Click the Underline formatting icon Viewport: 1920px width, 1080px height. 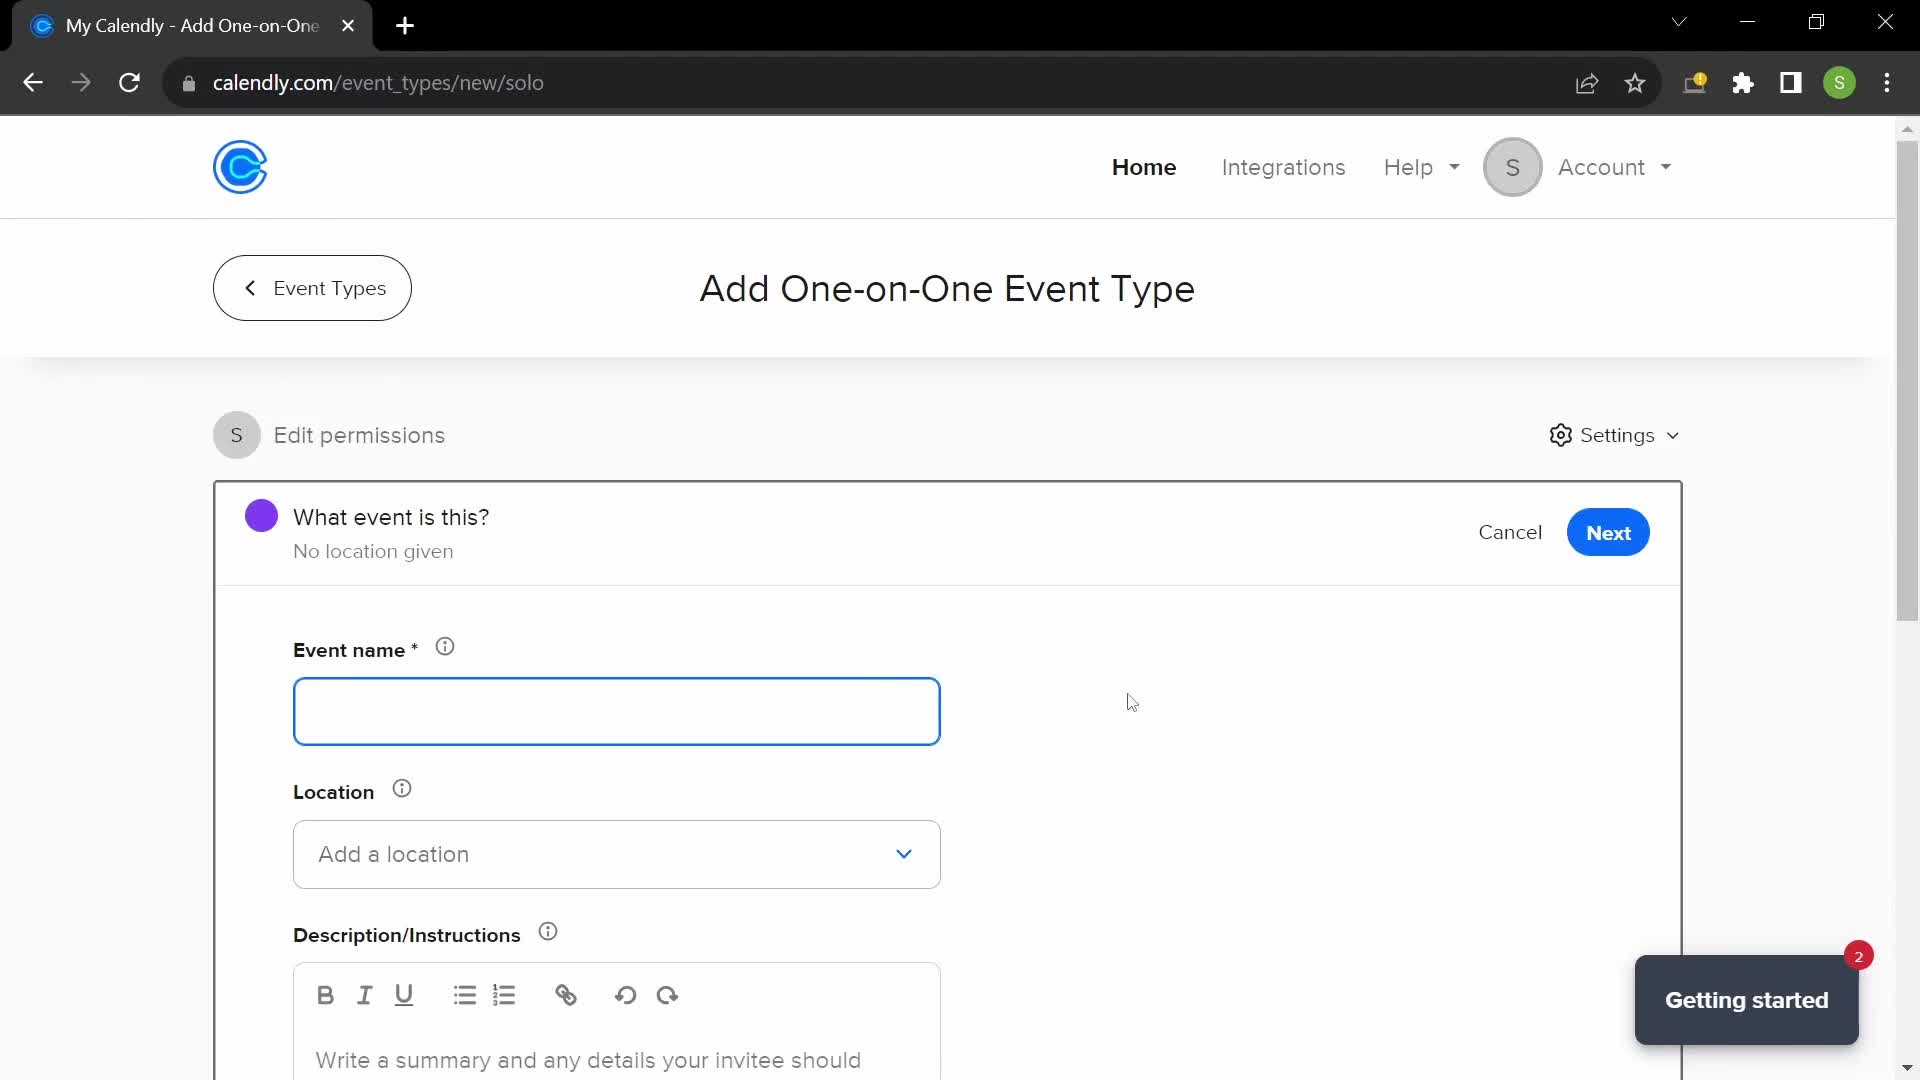(x=405, y=996)
